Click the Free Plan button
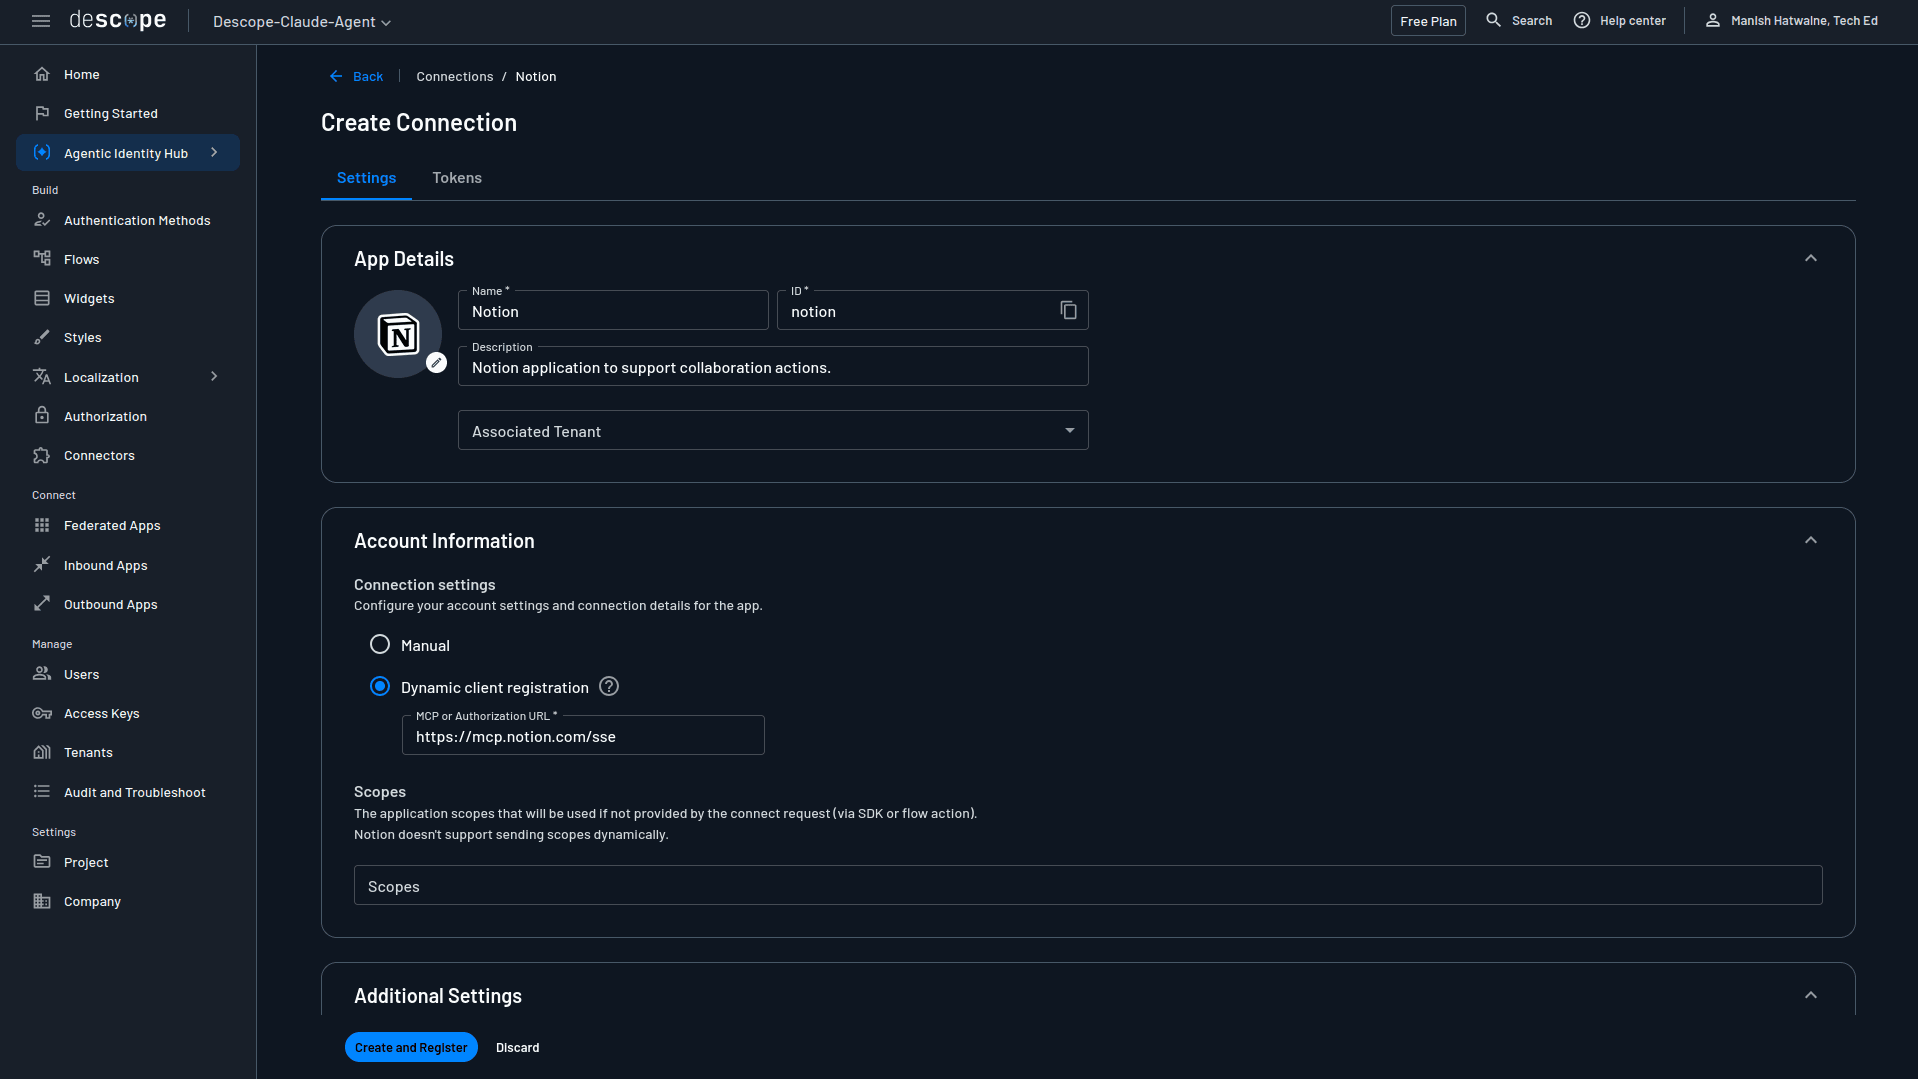 (x=1428, y=21)
